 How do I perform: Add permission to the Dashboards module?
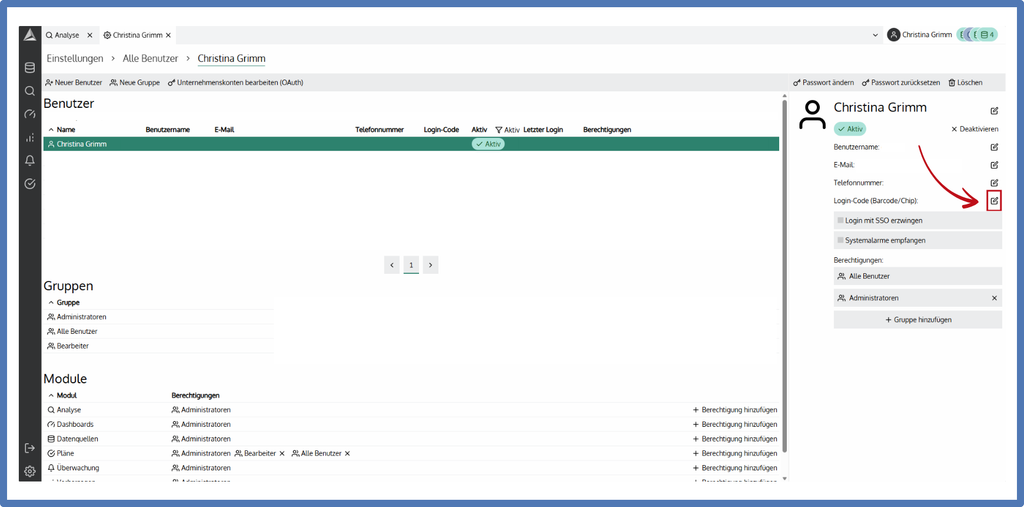pyautogui.click(x=735, y=425)
